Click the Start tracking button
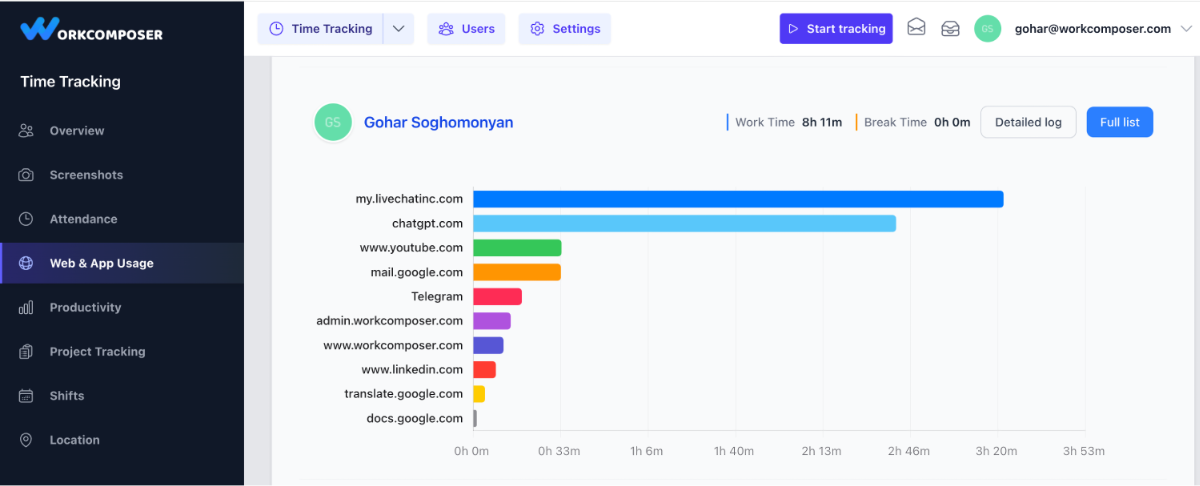Viewport: 1200px width, 486px height. tap(836, 29)
